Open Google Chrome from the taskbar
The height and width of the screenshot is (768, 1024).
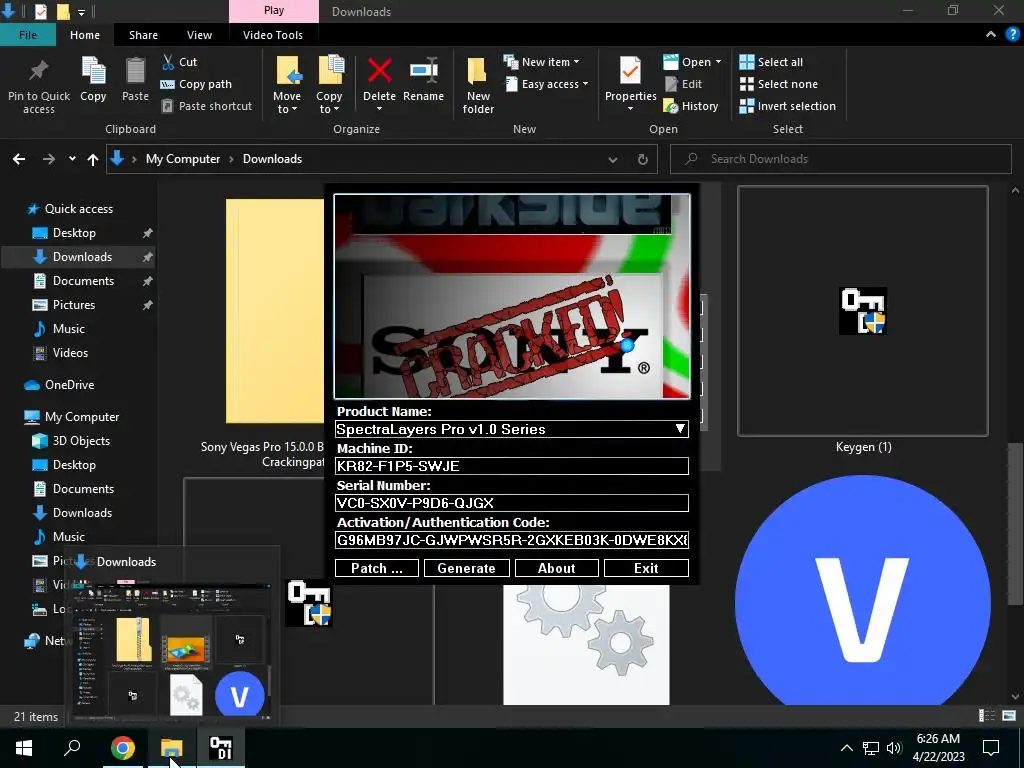[x=122, y=748]
